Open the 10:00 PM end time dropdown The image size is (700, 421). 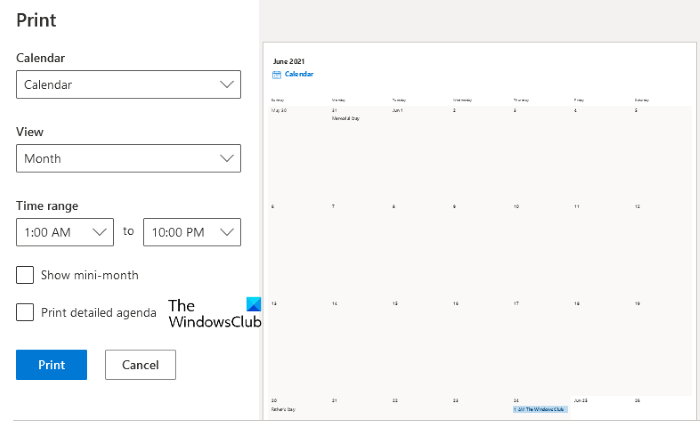point(192,232)
